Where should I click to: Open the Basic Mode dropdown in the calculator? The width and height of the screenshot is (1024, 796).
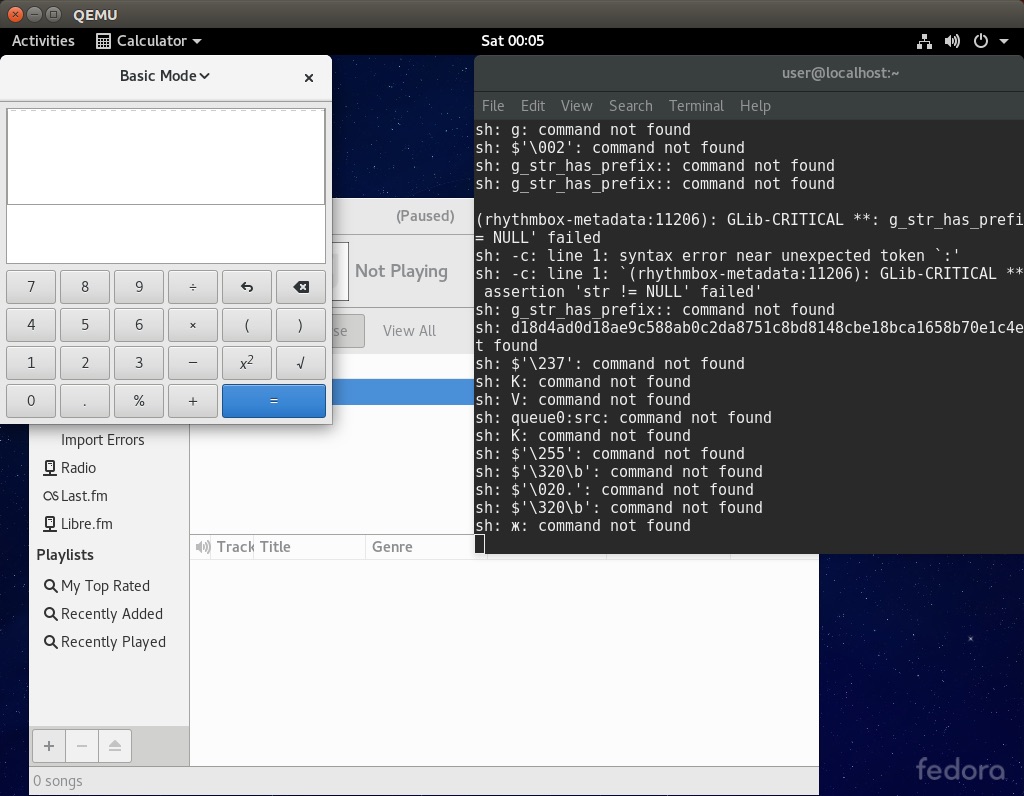click(164, 76)
